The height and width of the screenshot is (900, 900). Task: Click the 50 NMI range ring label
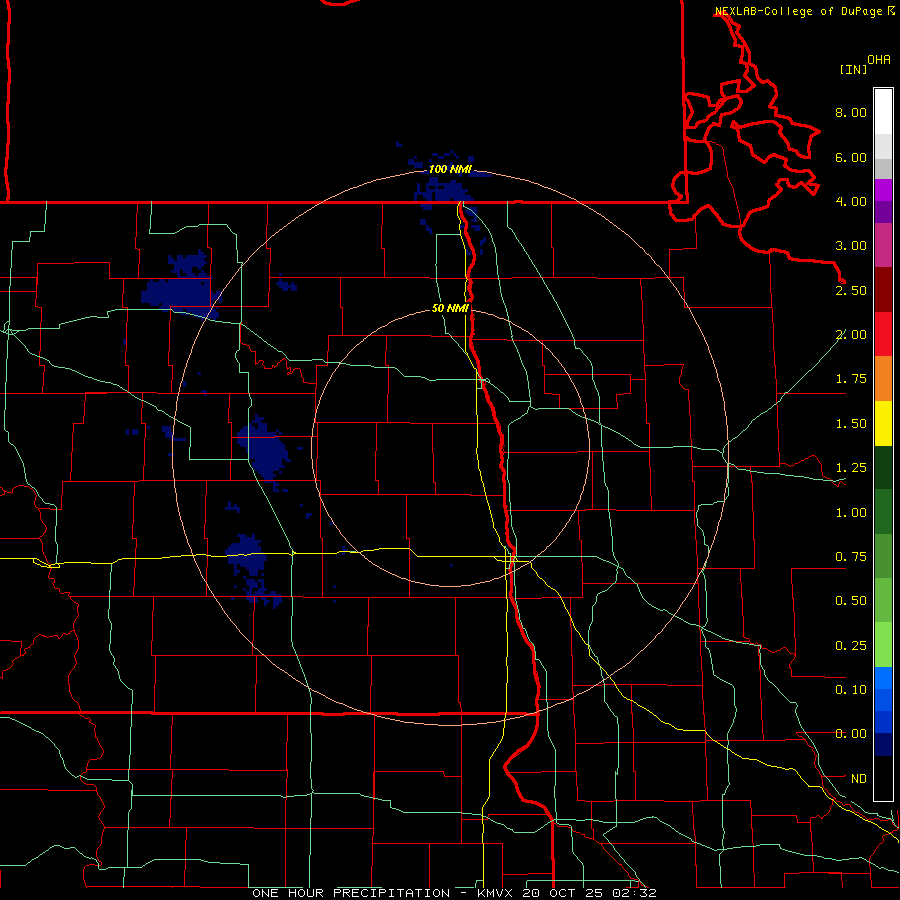pos(450,308)
